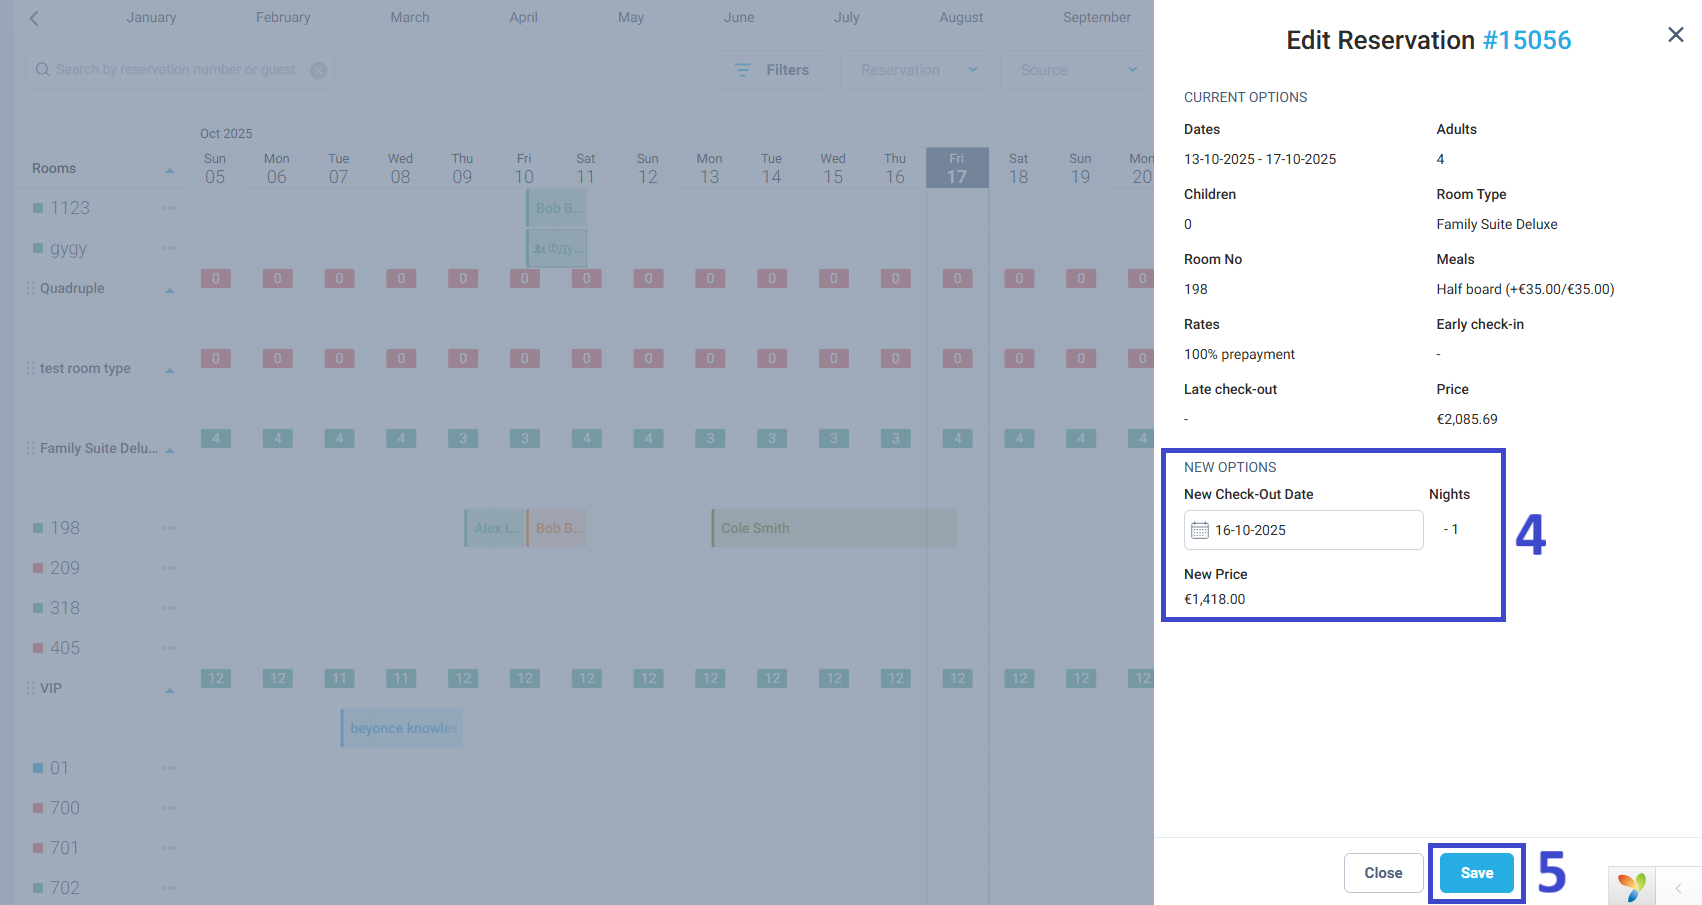Click the back arrow beside January
1702x905 pixels.
[x=34, y=18]
